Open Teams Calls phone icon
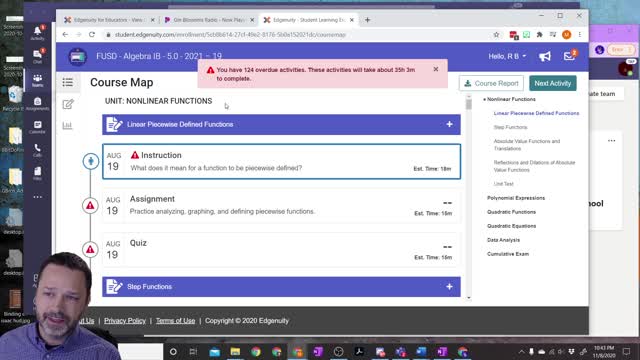 point(38,150)
